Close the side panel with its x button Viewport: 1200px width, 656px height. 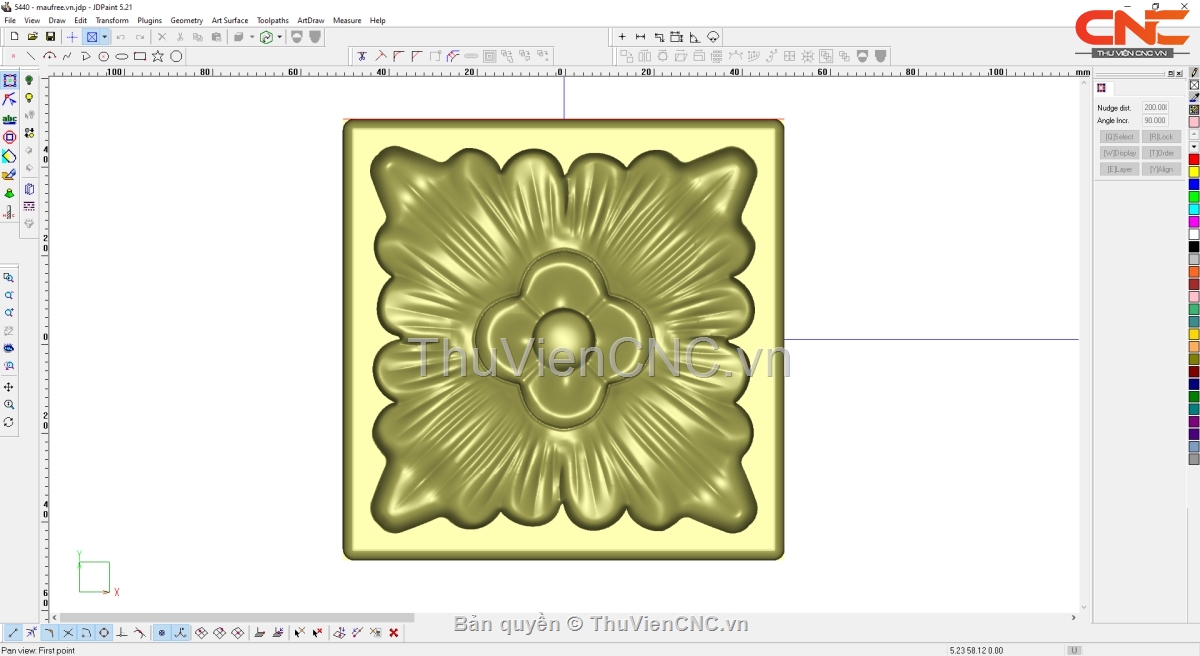(x=1179, y=73)
